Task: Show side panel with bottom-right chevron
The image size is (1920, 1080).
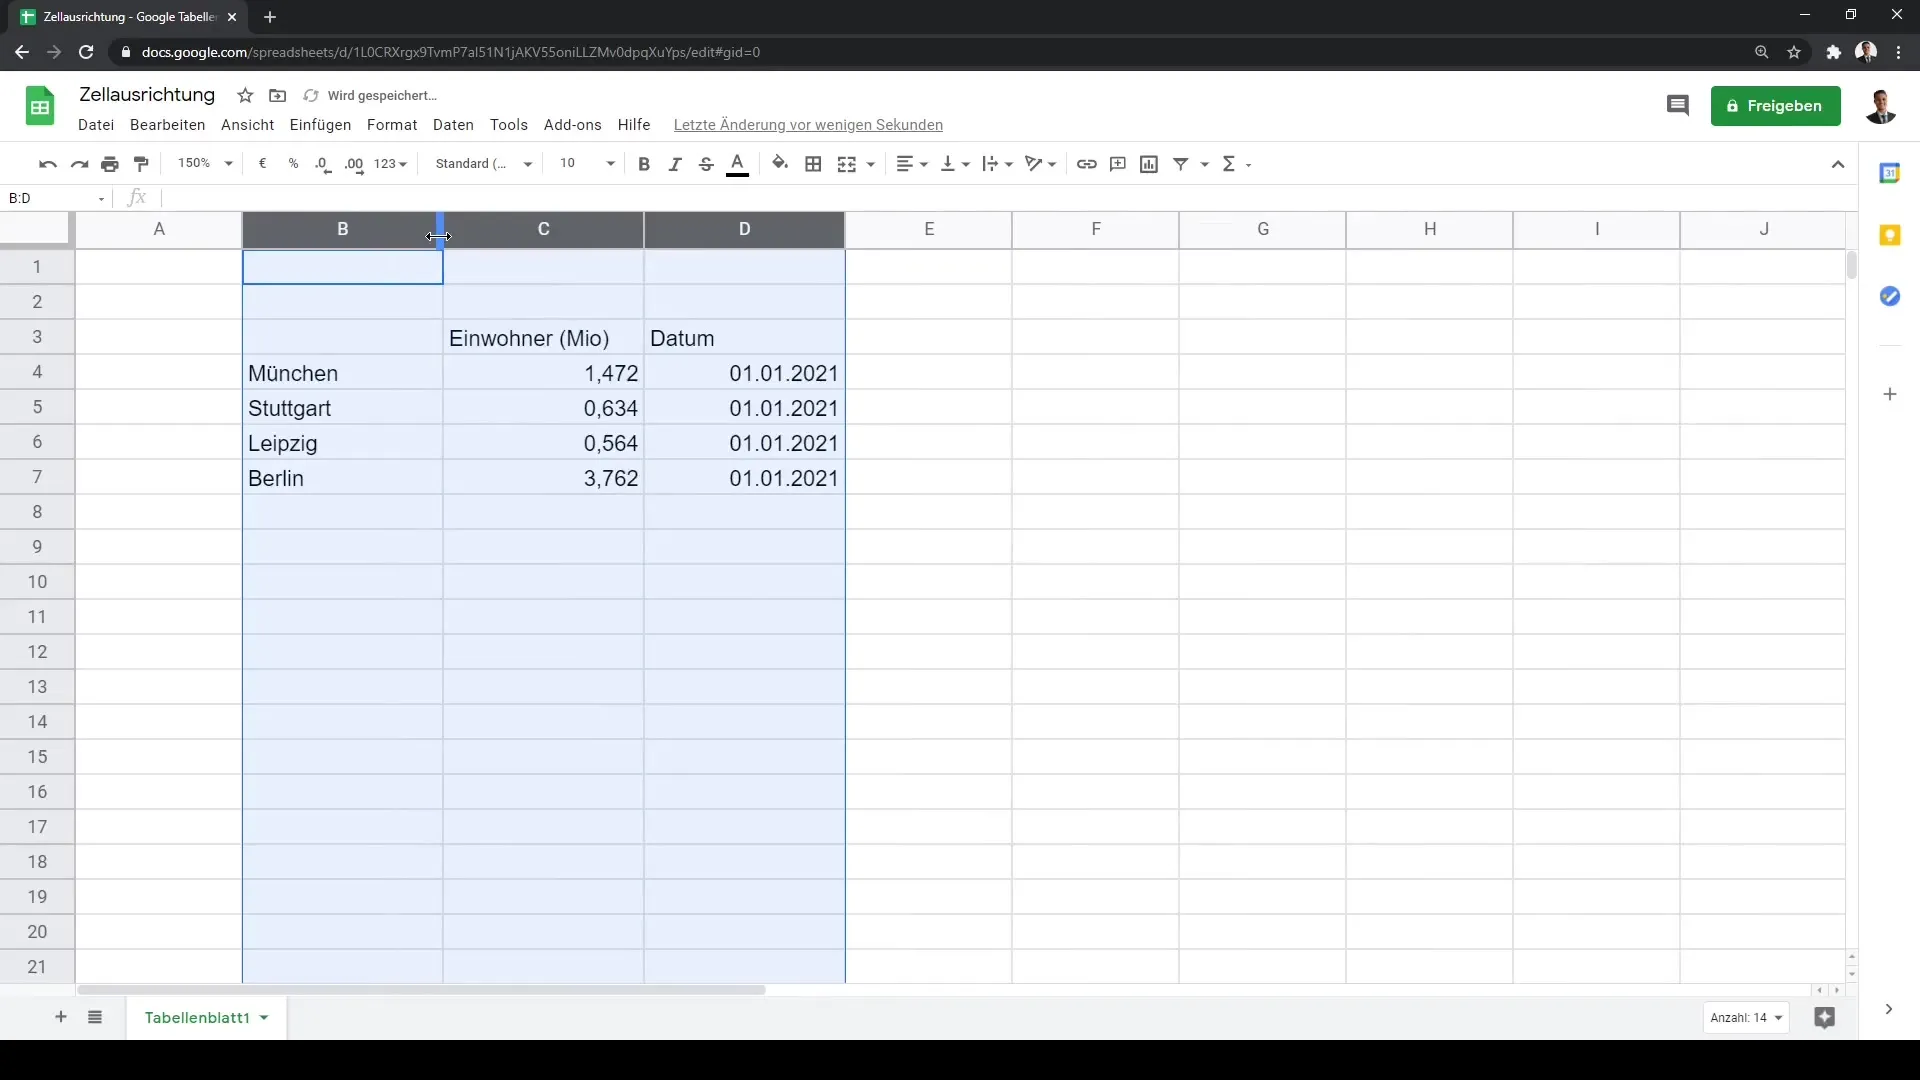Action: click(x=1888, y=1010)
